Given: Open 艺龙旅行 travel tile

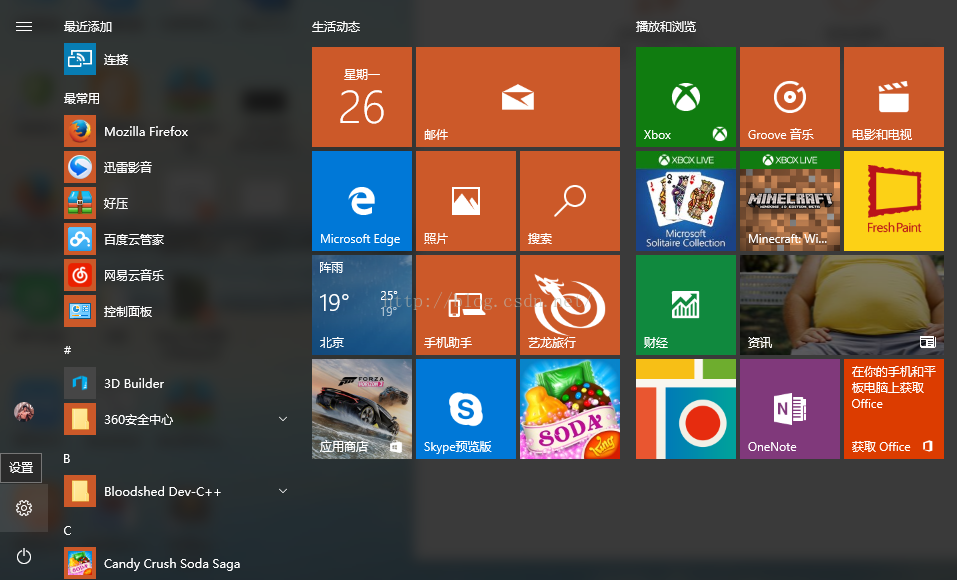Looking at the screenshot, I should coord(570,305).
